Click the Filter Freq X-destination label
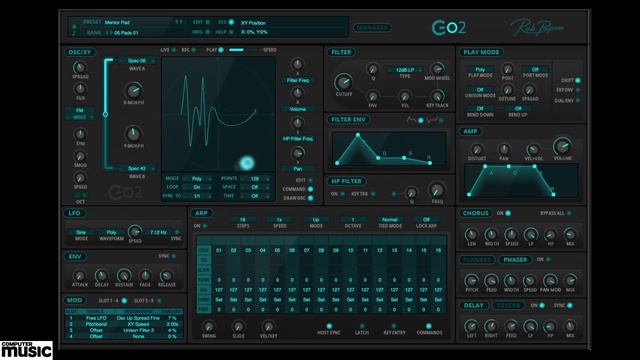Image resolution: width=640 pixels, height=360 pixels. point(298,80)
